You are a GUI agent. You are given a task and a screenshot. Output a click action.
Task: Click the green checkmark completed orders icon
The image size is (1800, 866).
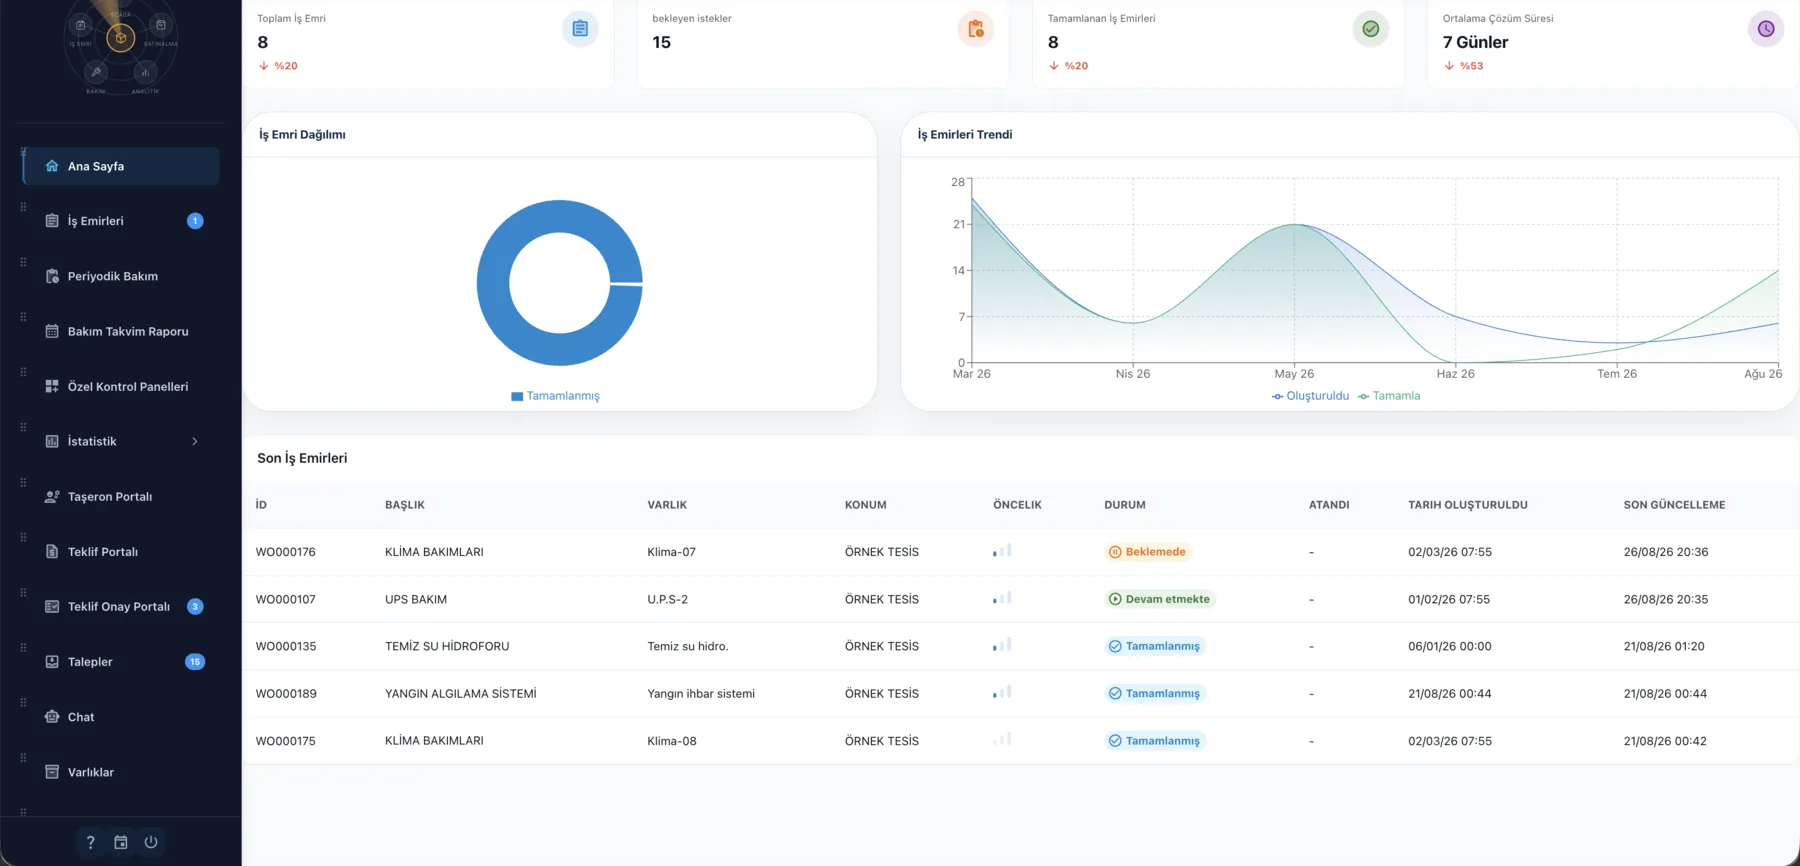tap(1371, 29)
